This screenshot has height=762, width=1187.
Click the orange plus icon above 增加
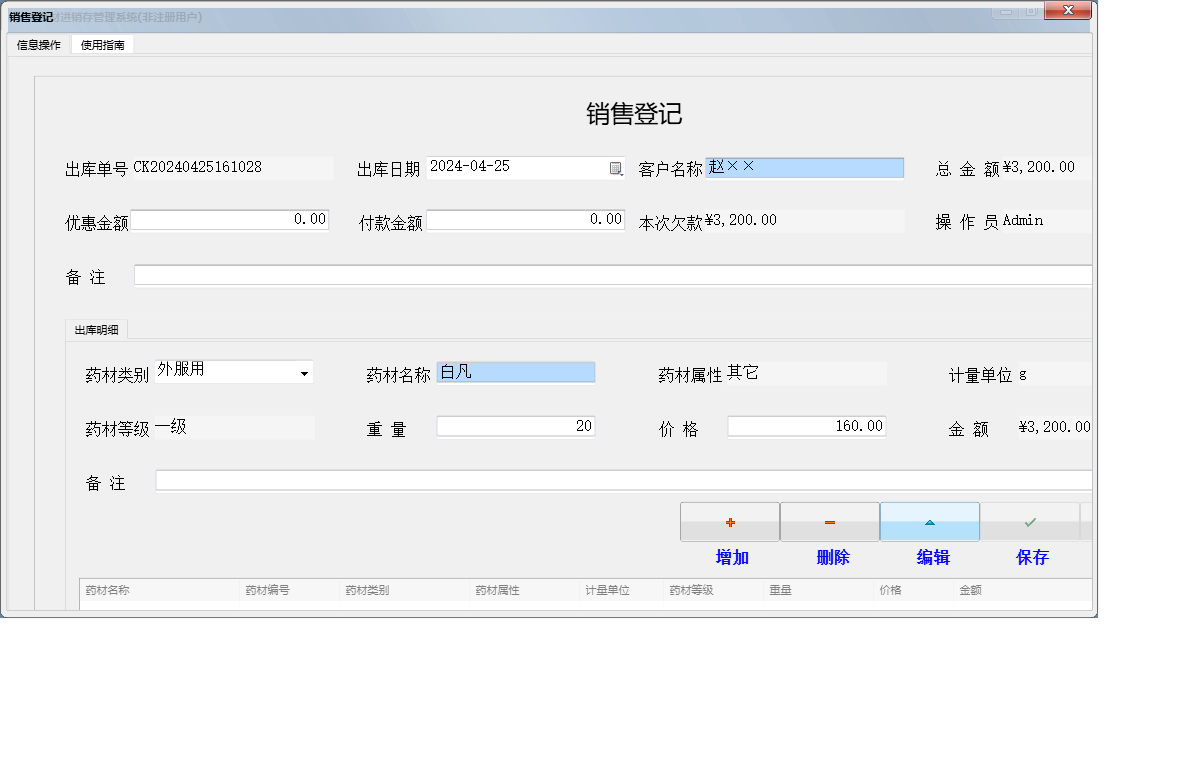pos(730,521)
